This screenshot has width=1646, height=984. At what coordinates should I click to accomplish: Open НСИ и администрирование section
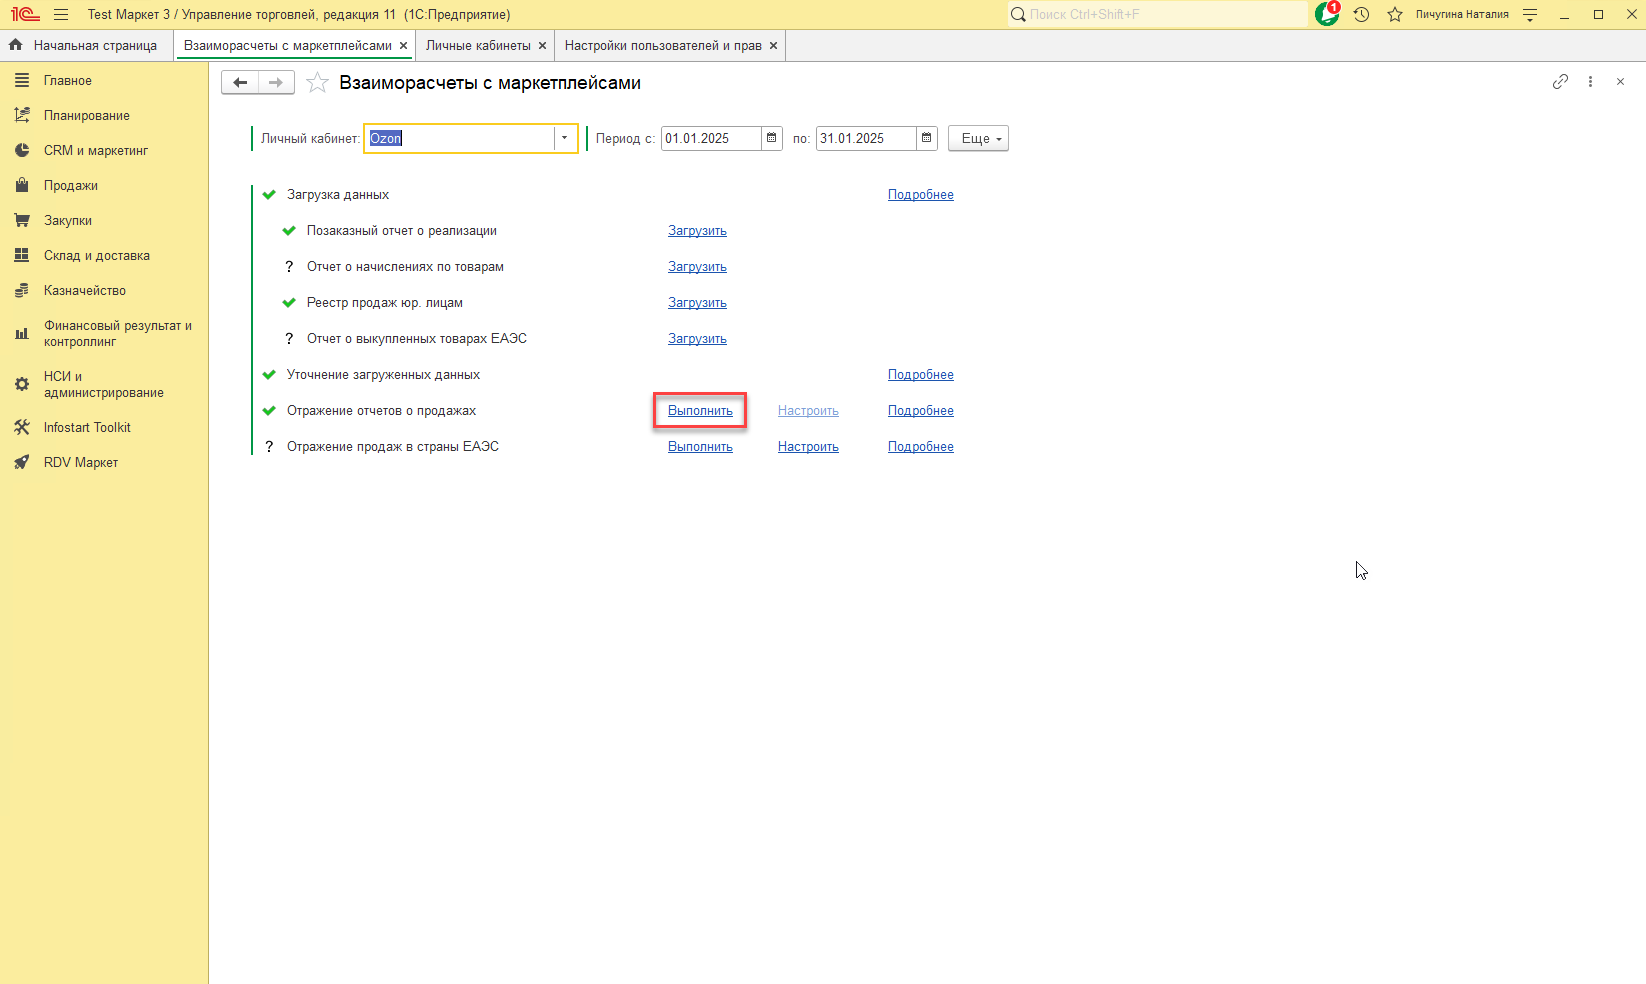104,385
